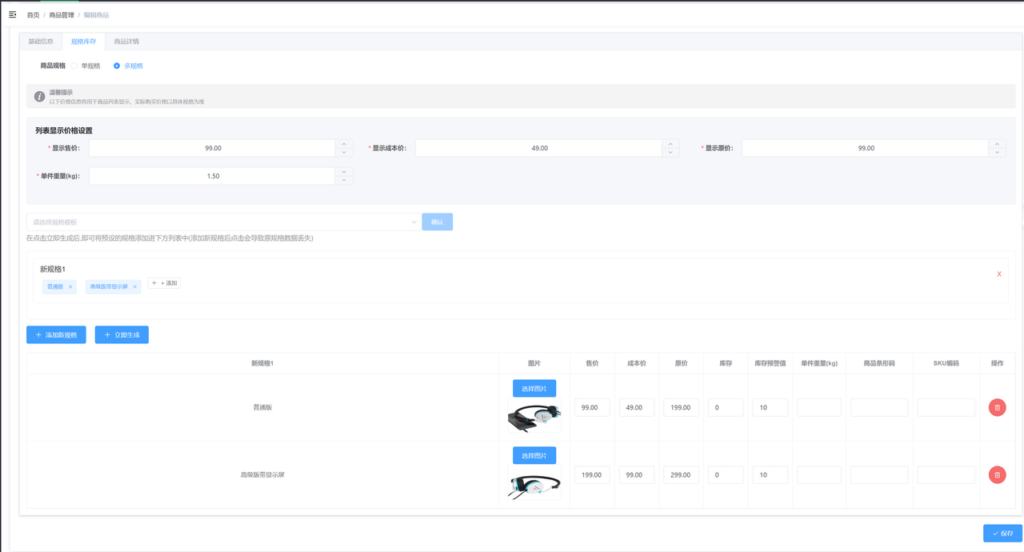Screen dimensions: 1024x552
Task: Delete the 普通版 specification row
Action: click(x=997, y=407)
